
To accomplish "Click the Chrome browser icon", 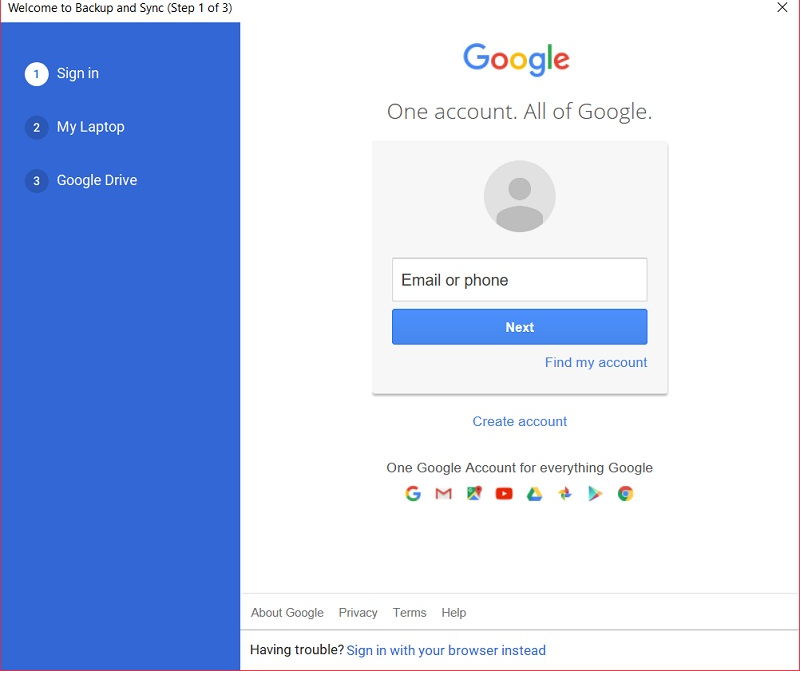I will [x=625, y=494].
